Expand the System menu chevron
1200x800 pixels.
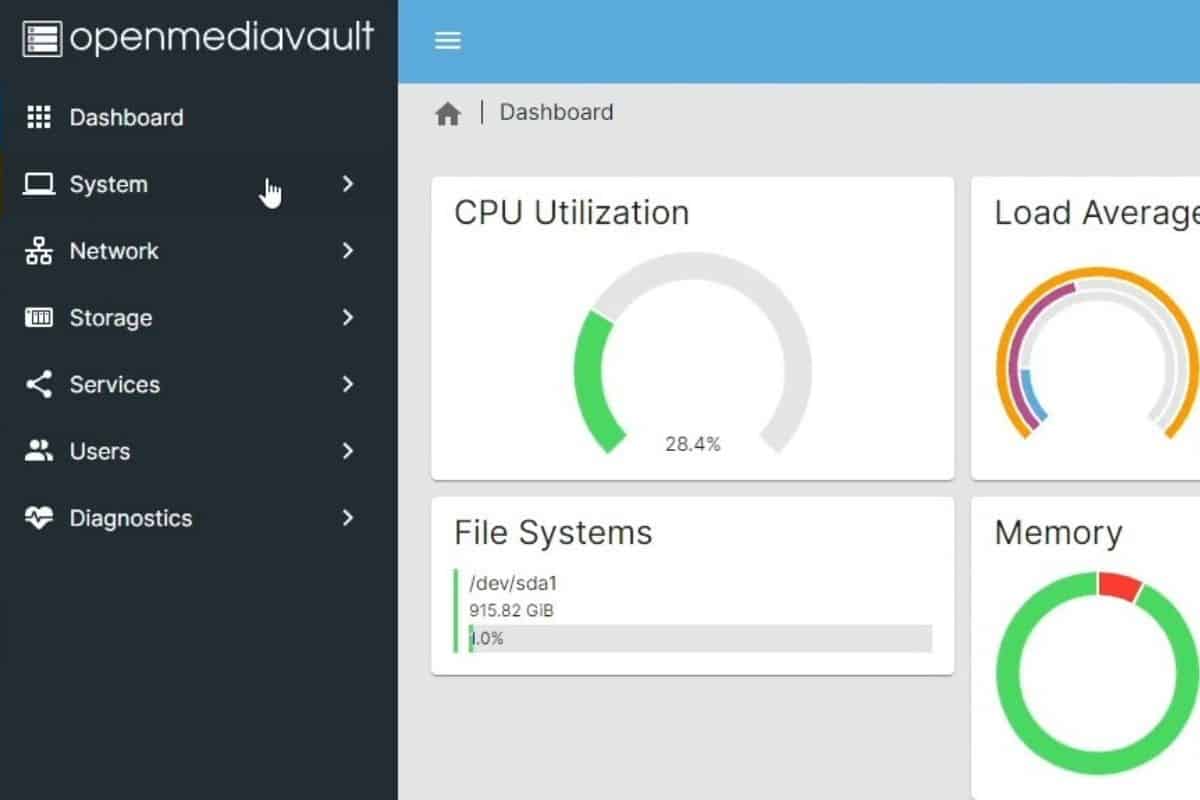[x=348, y=184]
